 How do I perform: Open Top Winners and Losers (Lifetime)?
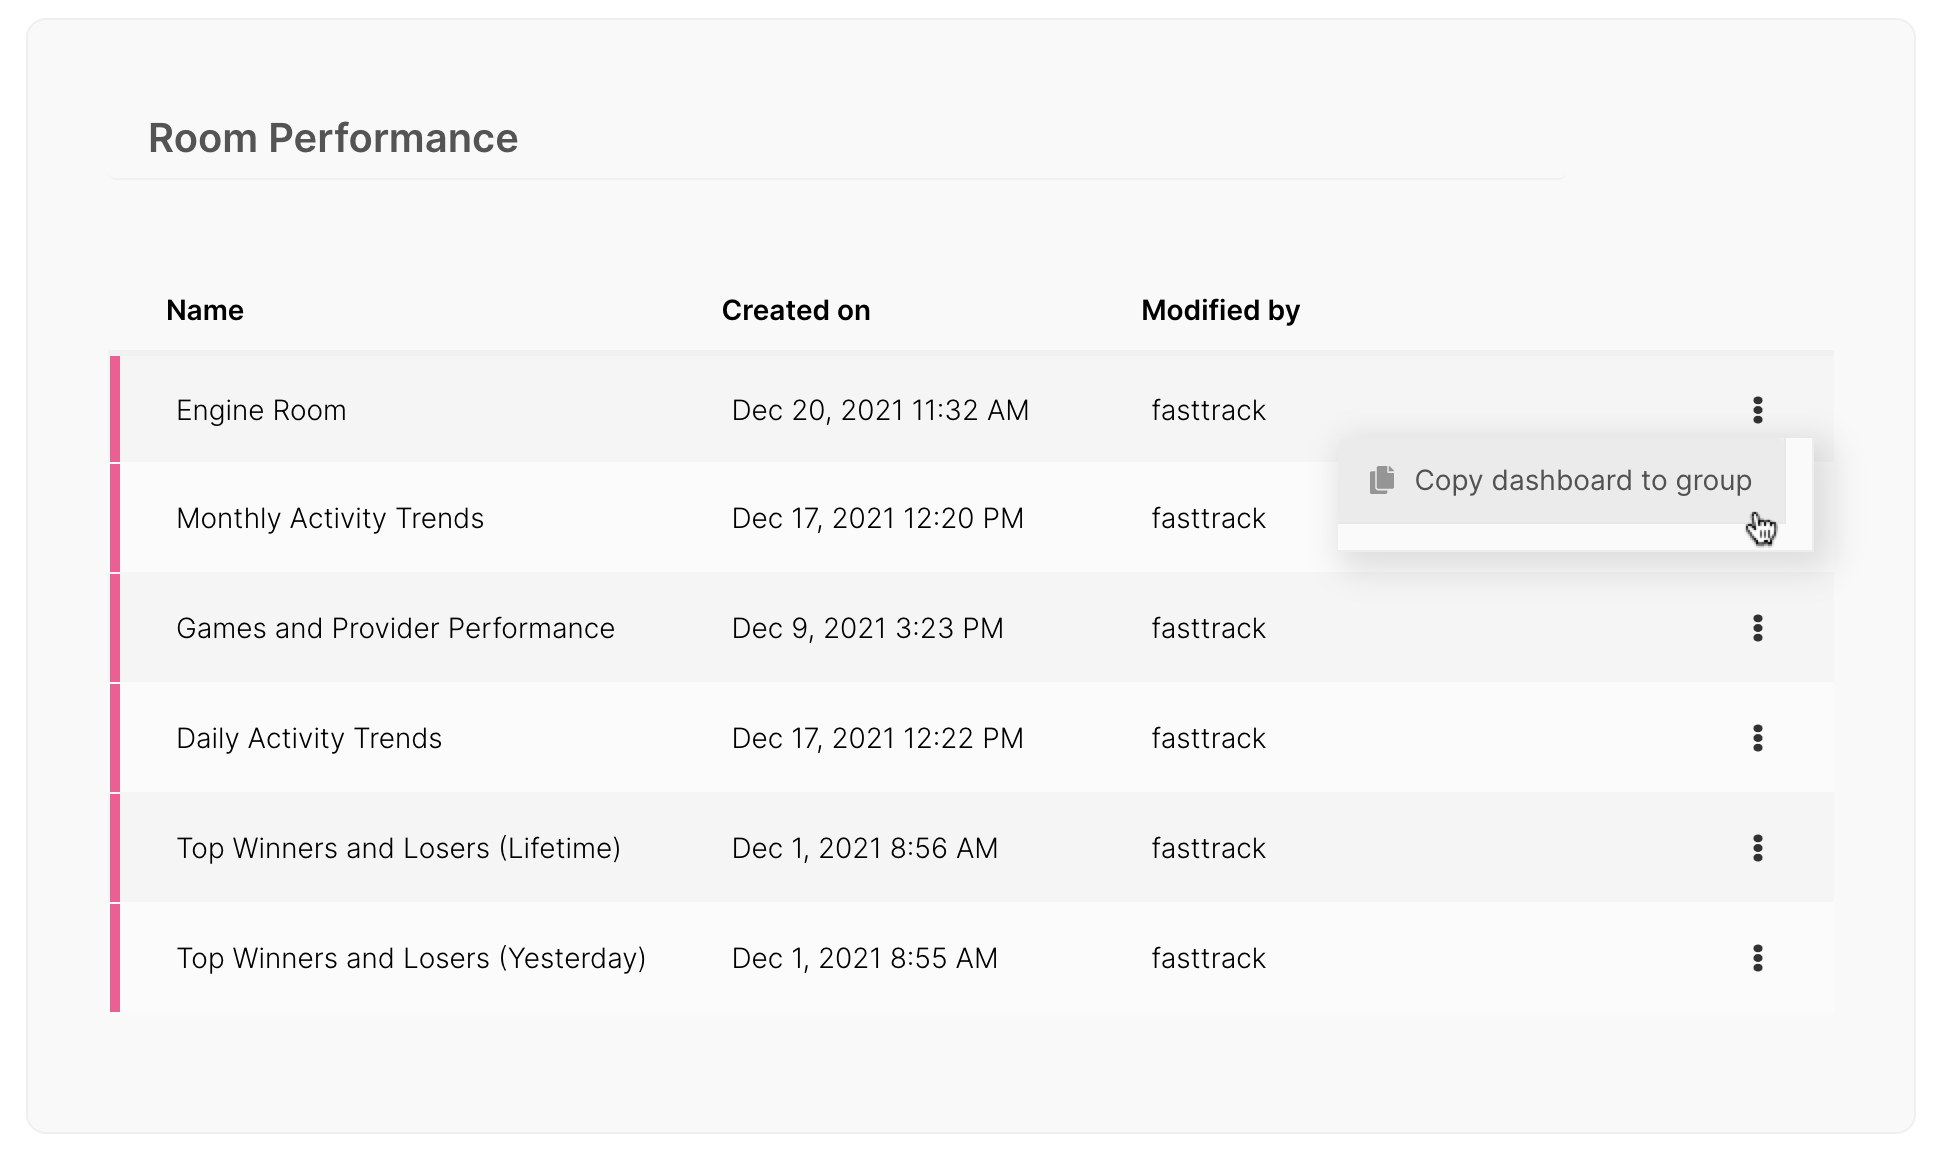click(x=398, y=848)
